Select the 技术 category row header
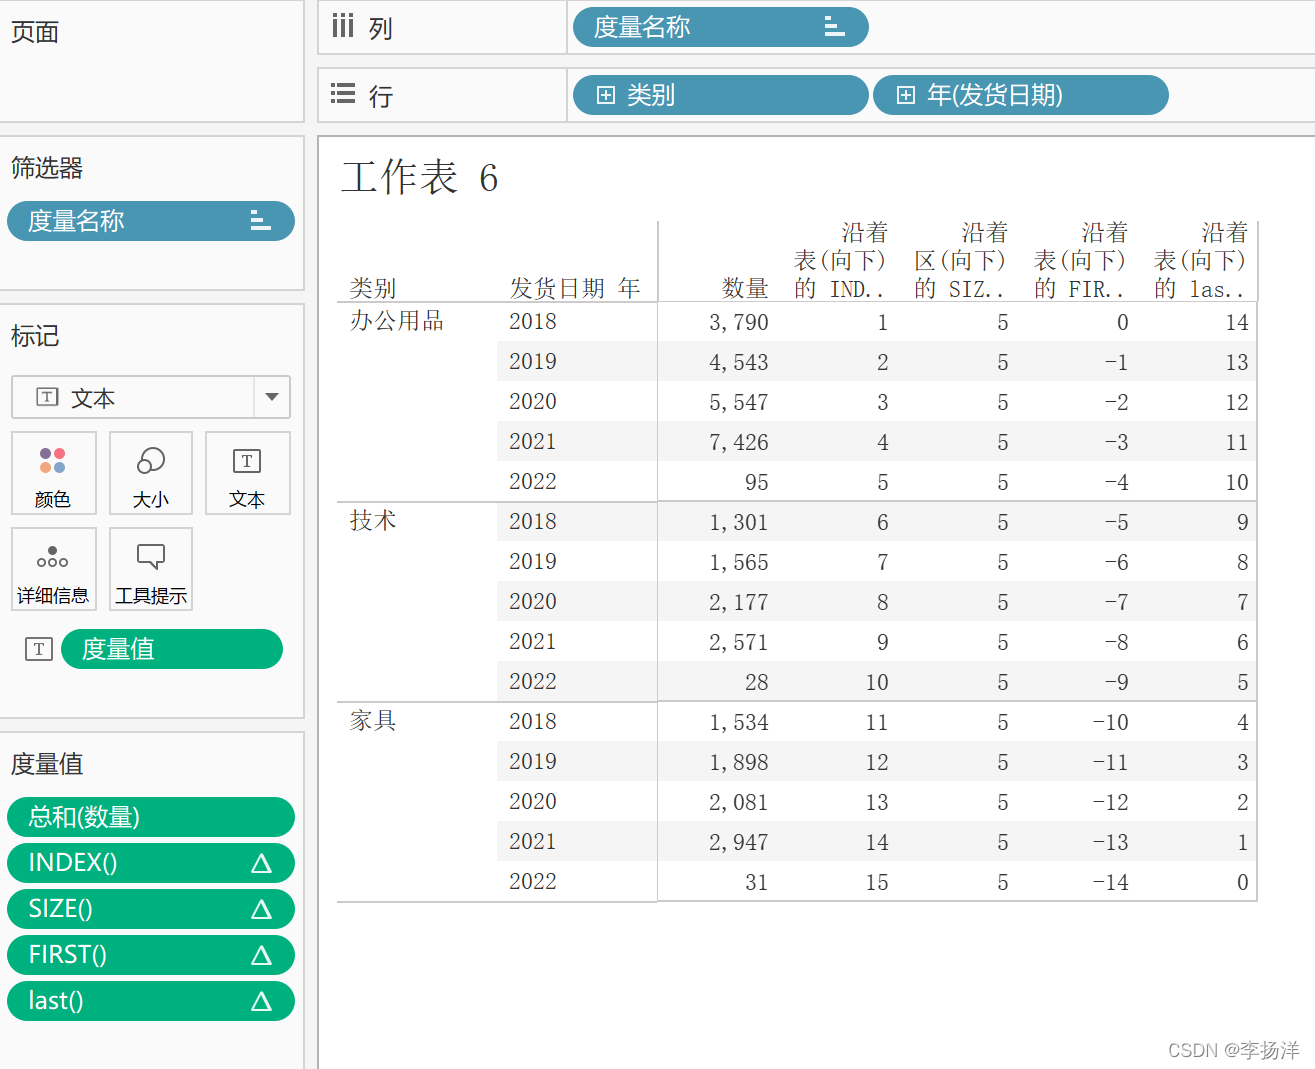The width and height of the screenshot is (1315, 1069). pyautogui.click(x=373, y=520)
